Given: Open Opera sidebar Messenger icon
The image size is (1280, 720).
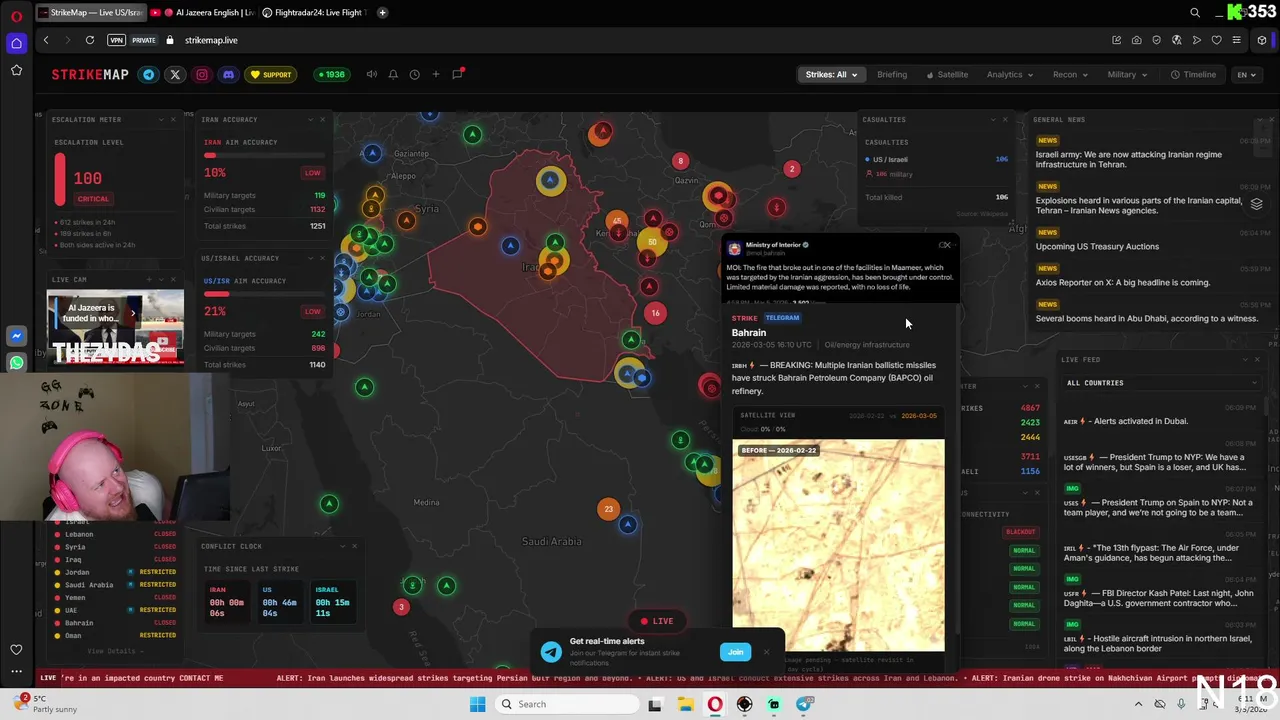Looking at the screenshot, I should pyautogui.click(x=16, y=336).
